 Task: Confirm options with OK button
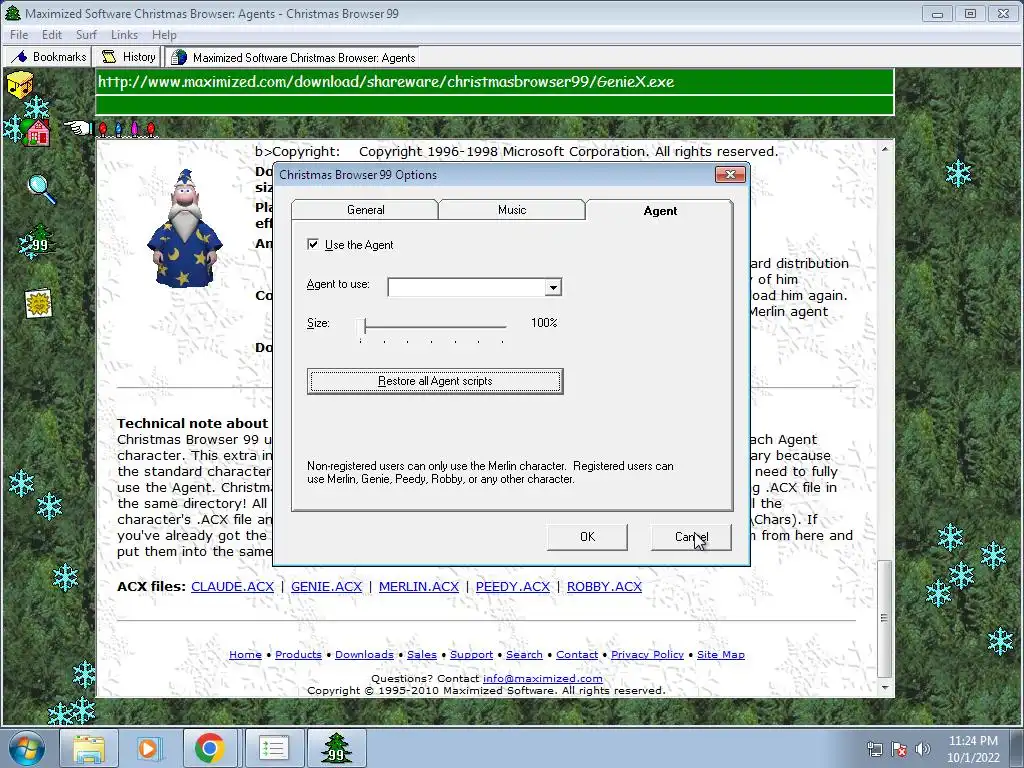click(587, 537)
